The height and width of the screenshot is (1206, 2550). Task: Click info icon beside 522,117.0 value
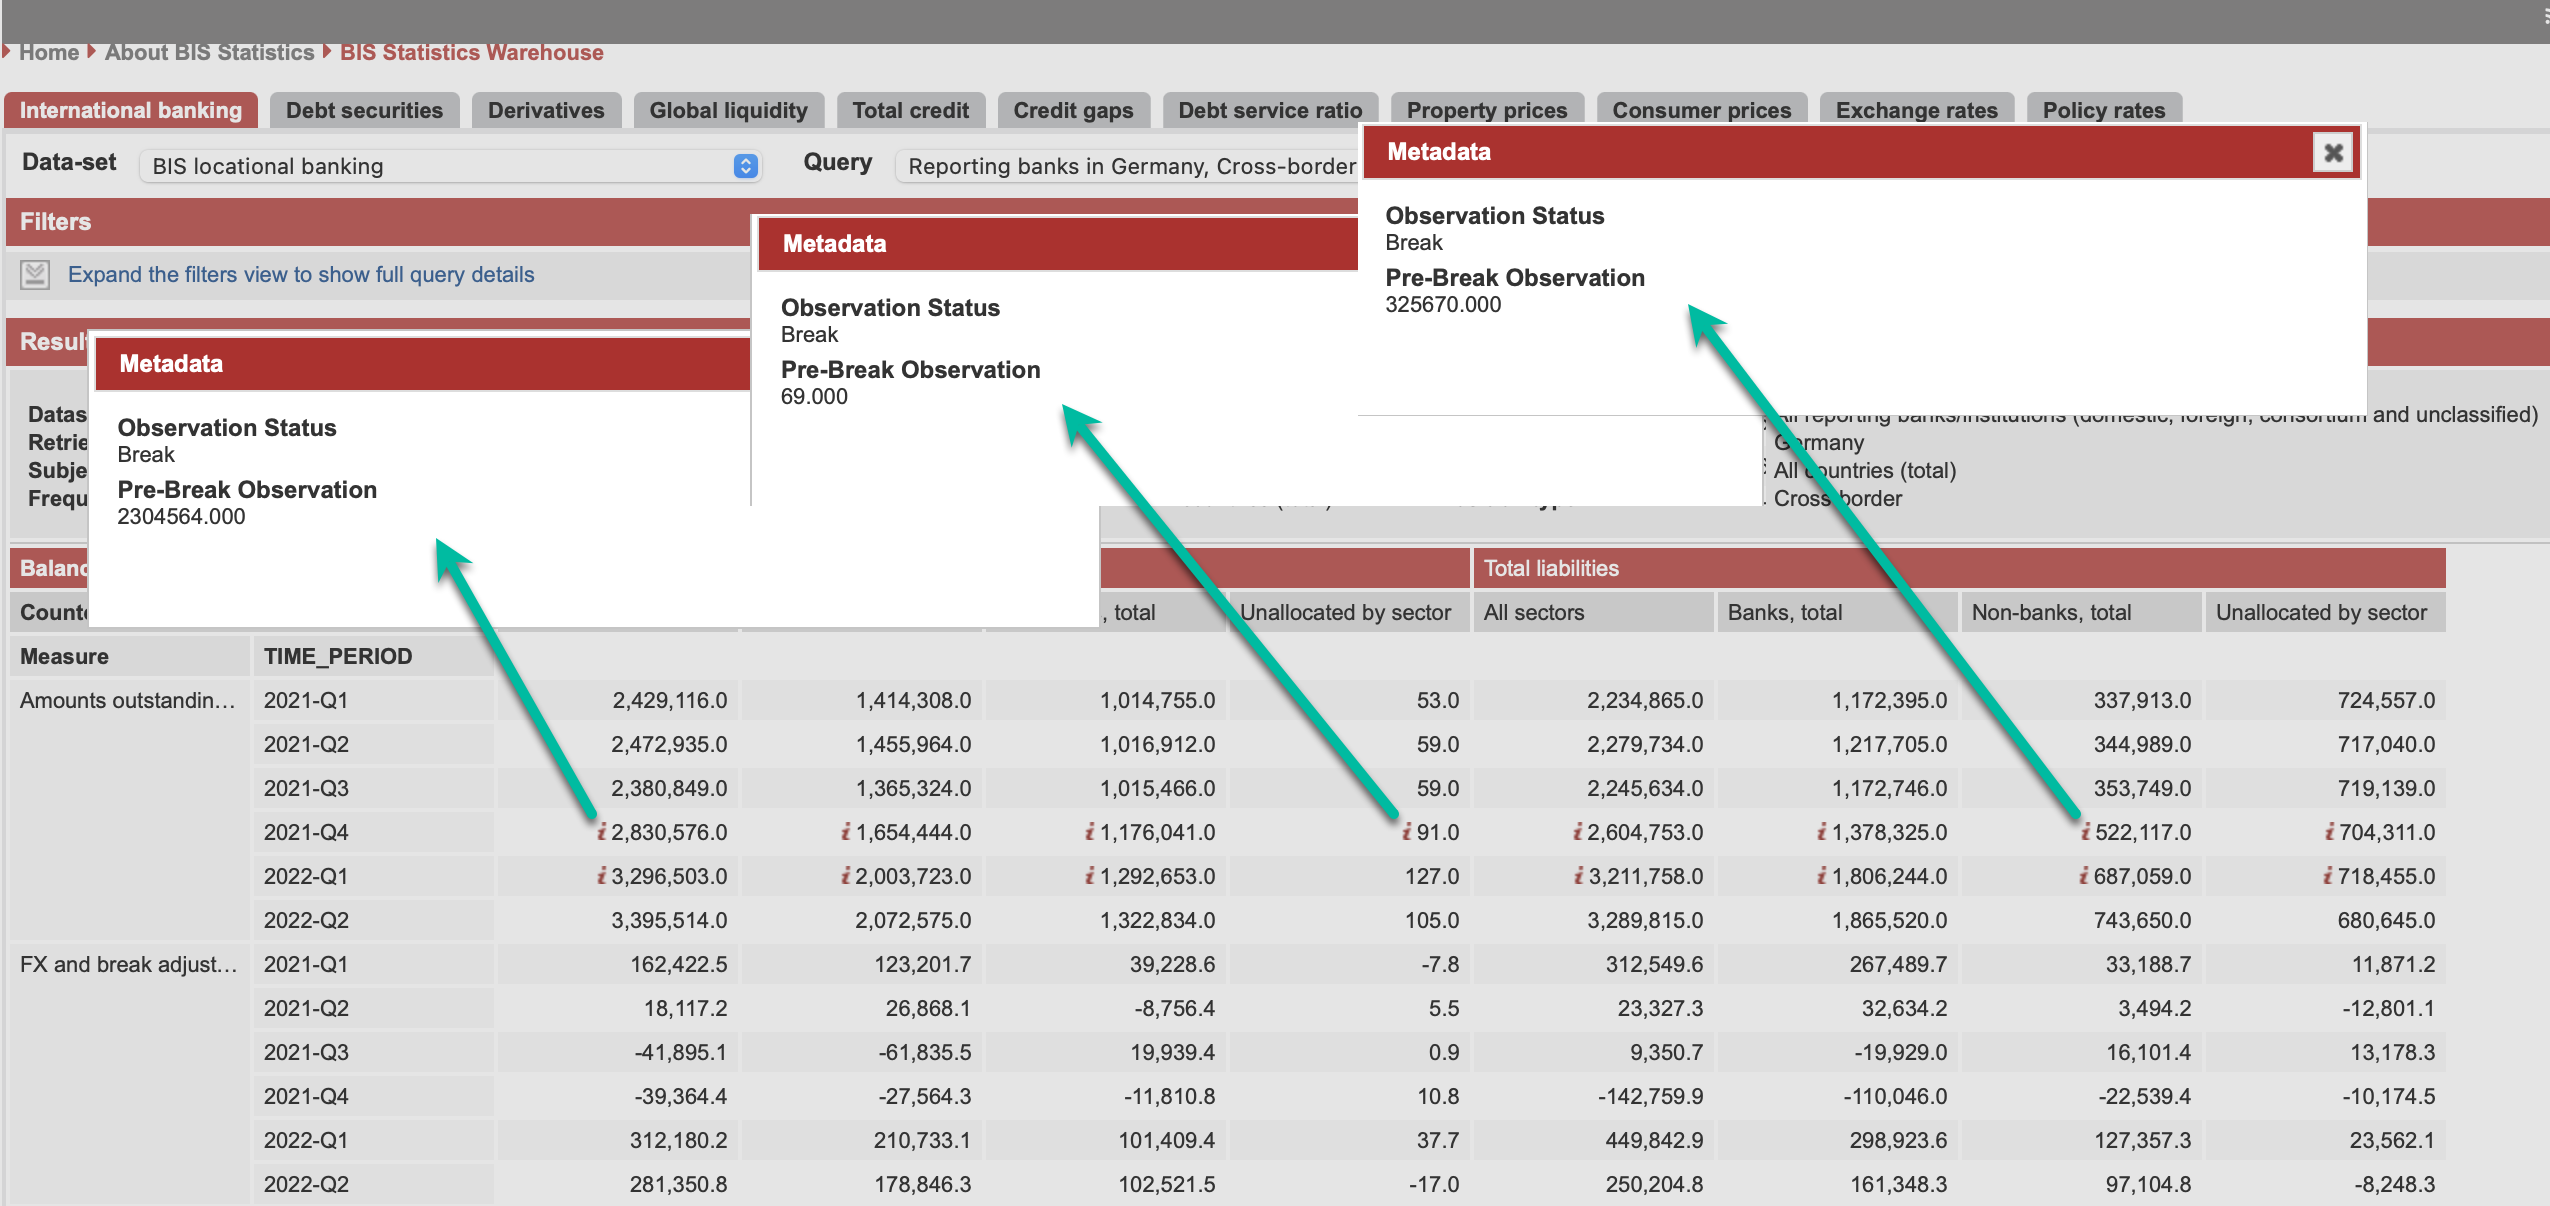point(2086,832)
